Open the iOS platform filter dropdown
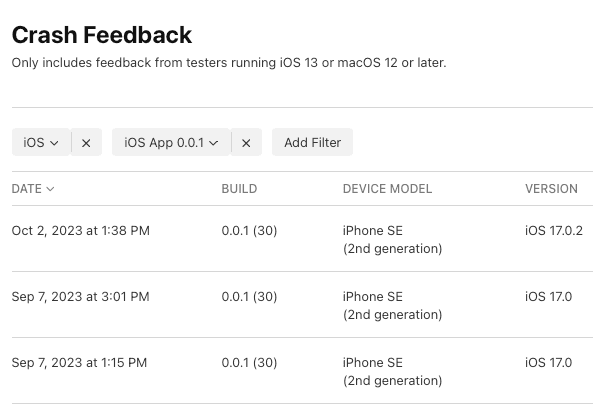 coord(41,143)
